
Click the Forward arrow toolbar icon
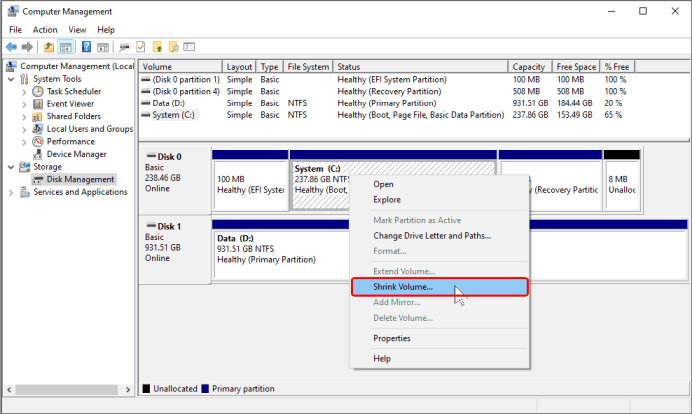pos(27,47)
